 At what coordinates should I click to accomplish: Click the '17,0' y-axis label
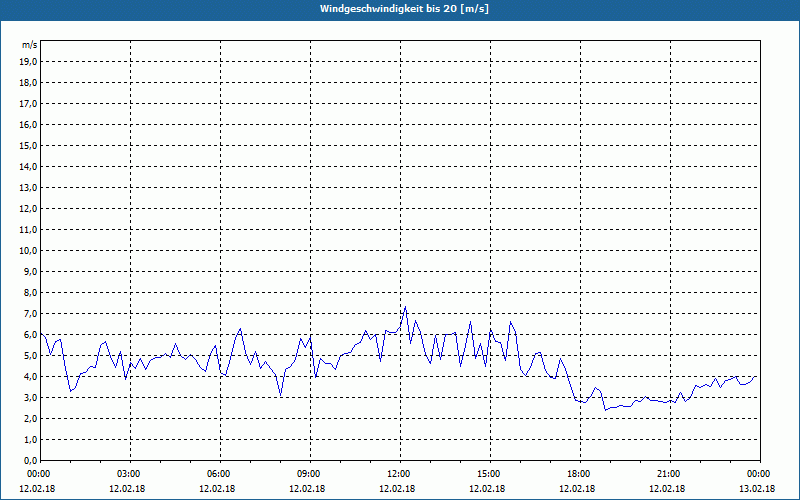pos(28,104)
